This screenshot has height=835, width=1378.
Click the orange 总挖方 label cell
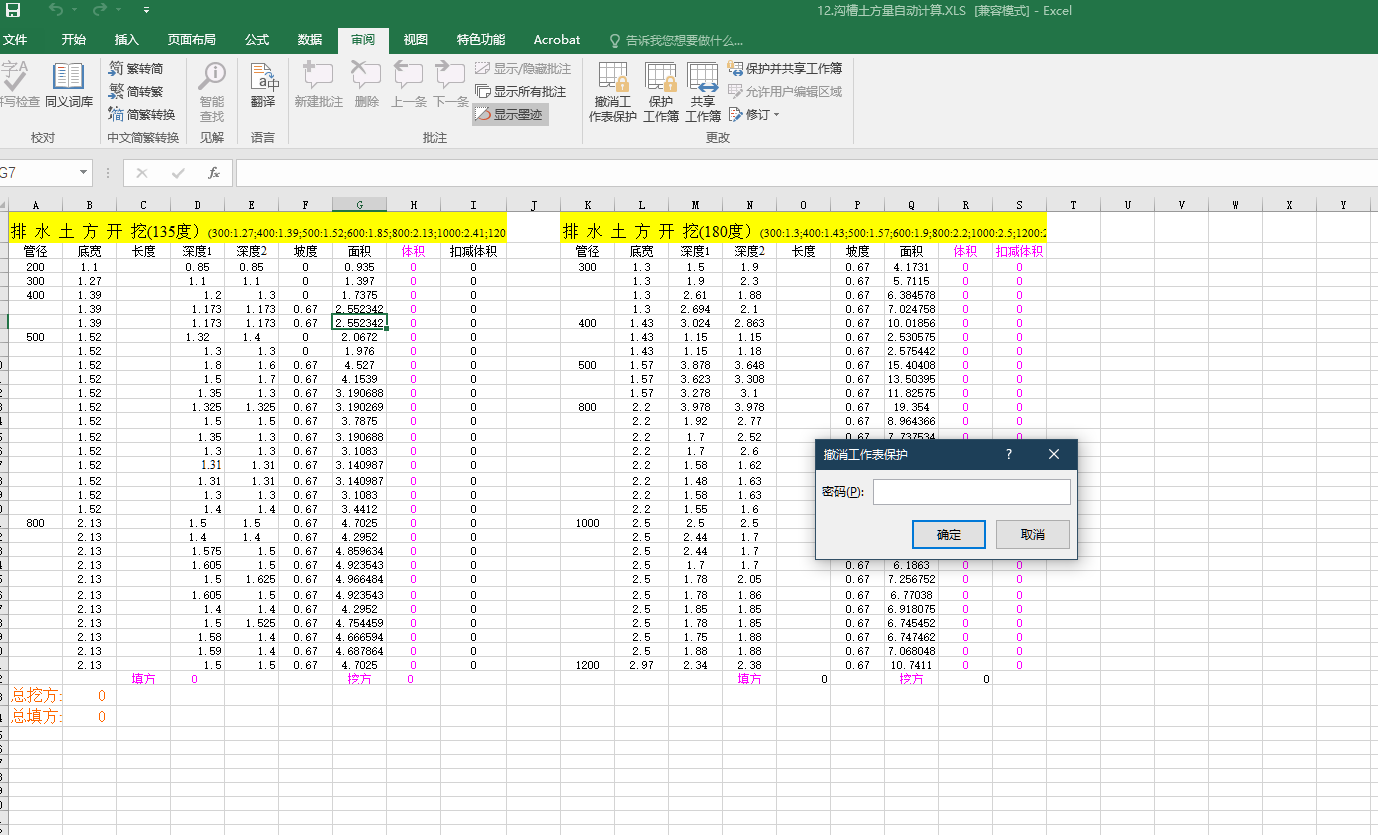tap(36, 695)
